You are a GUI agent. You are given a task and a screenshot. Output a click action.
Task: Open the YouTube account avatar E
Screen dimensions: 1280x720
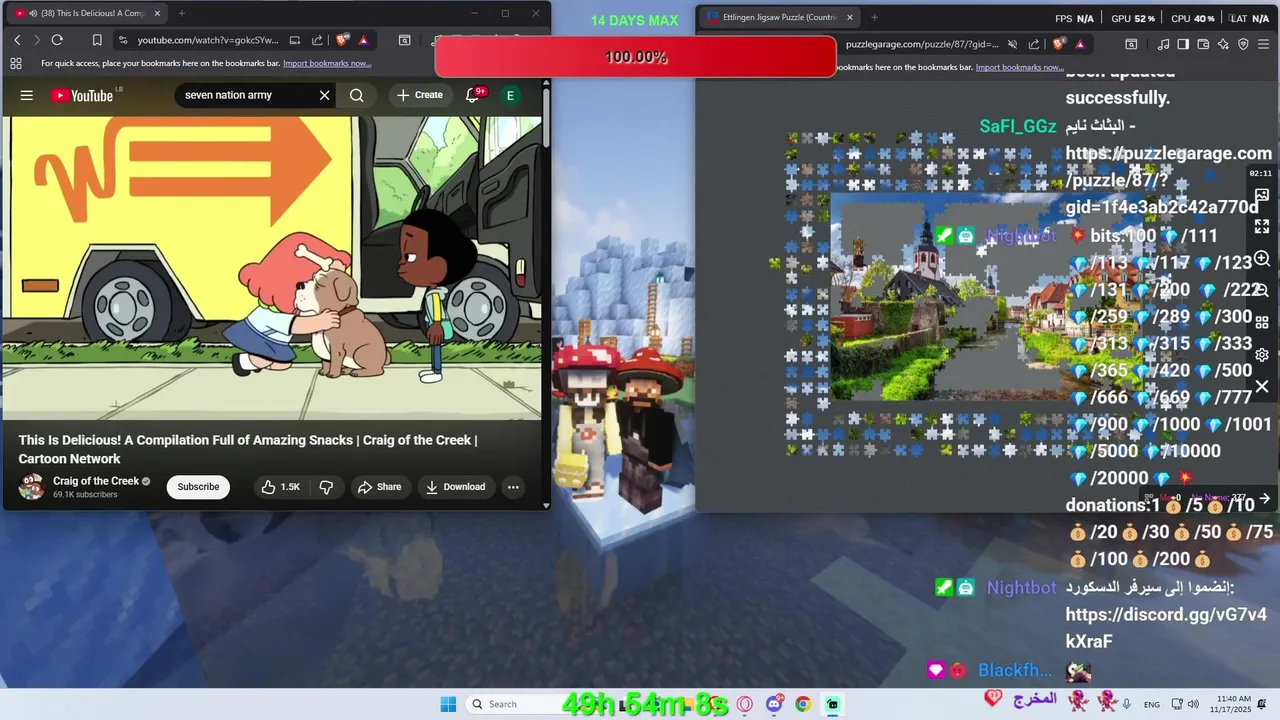coord(510,95)
